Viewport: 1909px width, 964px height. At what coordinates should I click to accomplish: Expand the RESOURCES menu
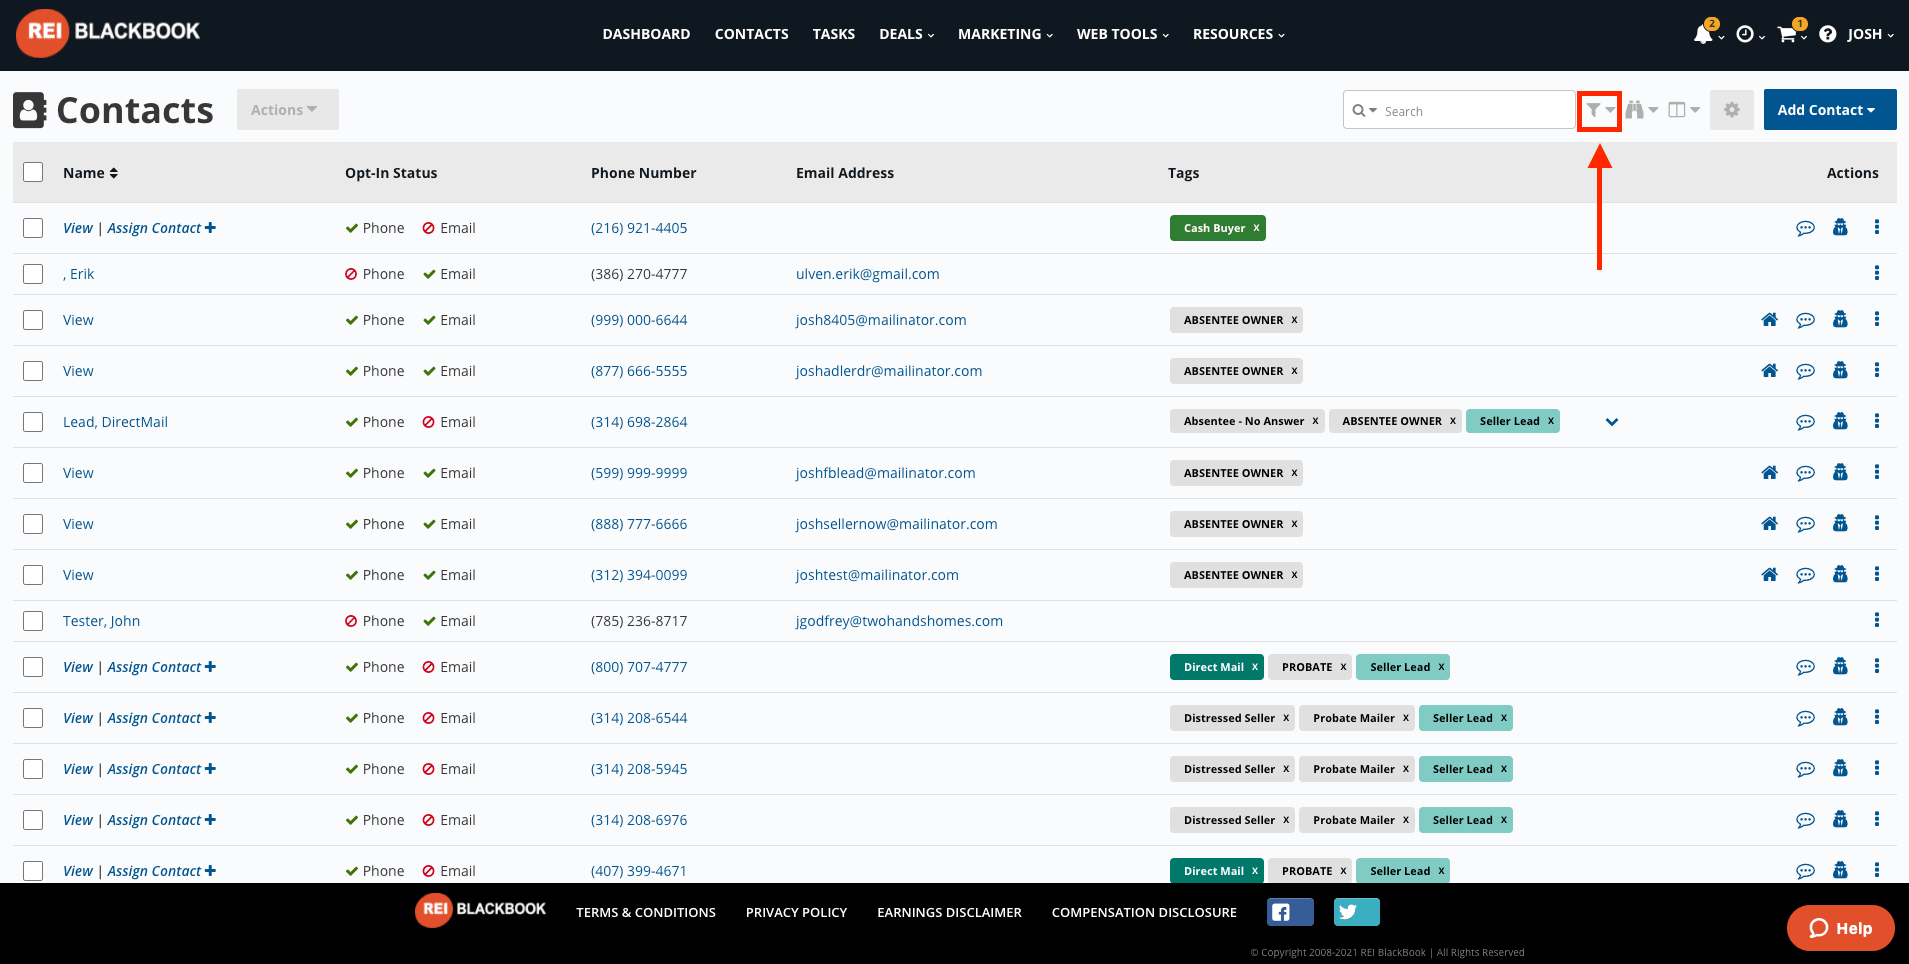point(1238,34)
